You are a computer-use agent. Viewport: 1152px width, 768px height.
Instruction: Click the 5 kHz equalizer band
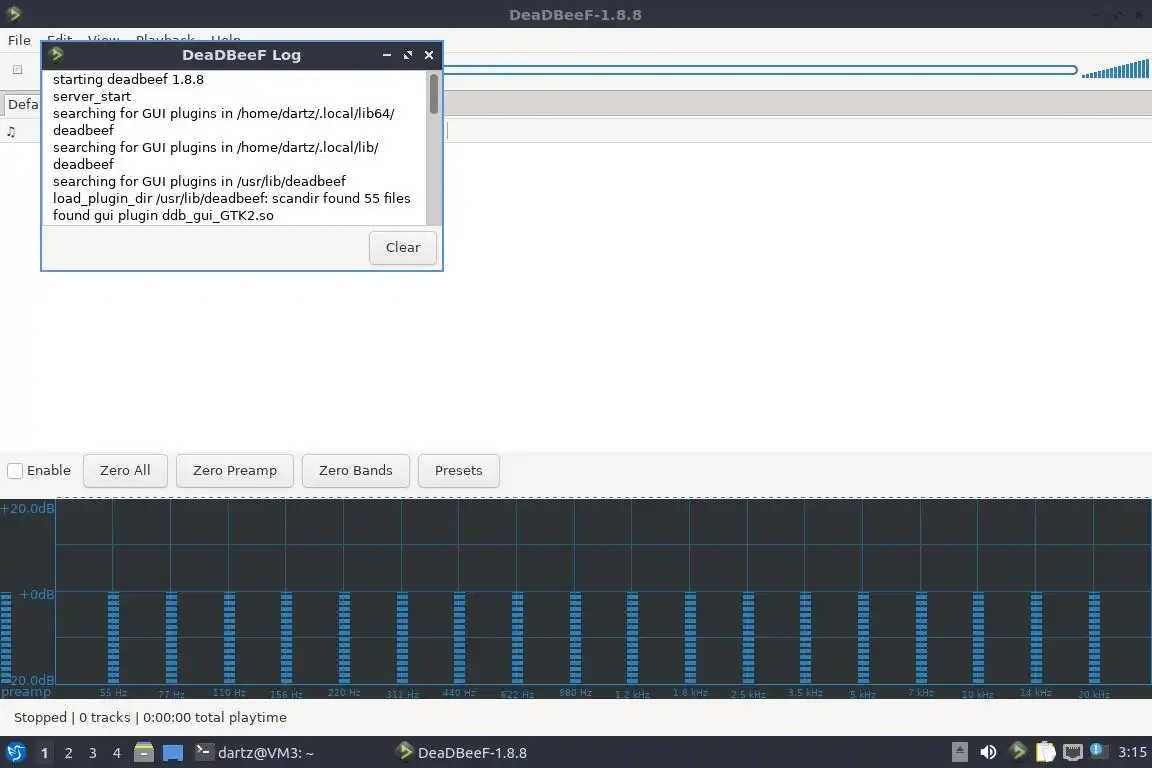863,638
